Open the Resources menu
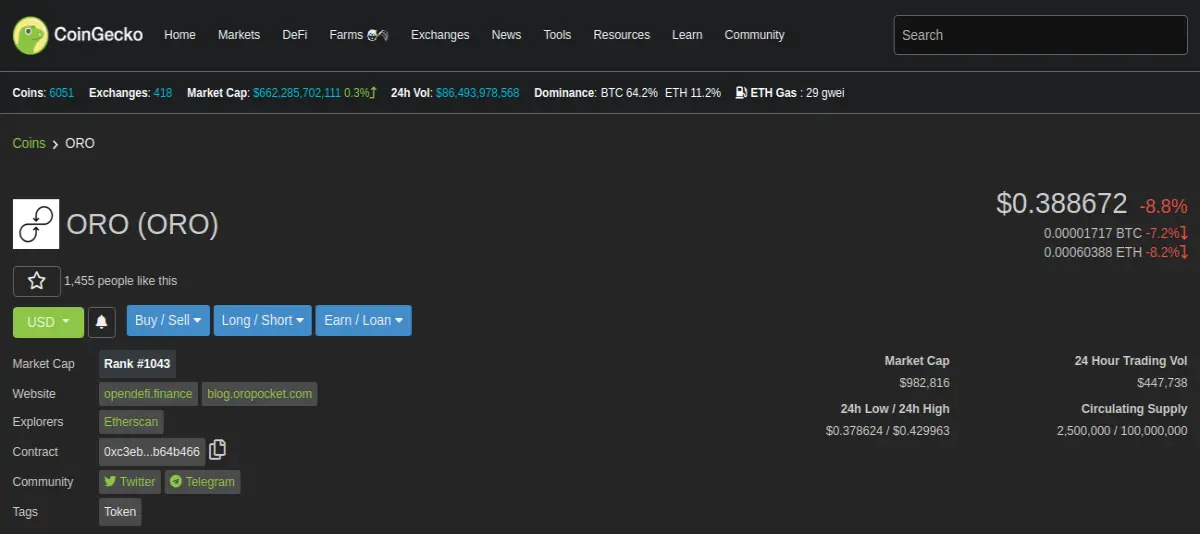 pyautogui.click(x=622, y=35)
